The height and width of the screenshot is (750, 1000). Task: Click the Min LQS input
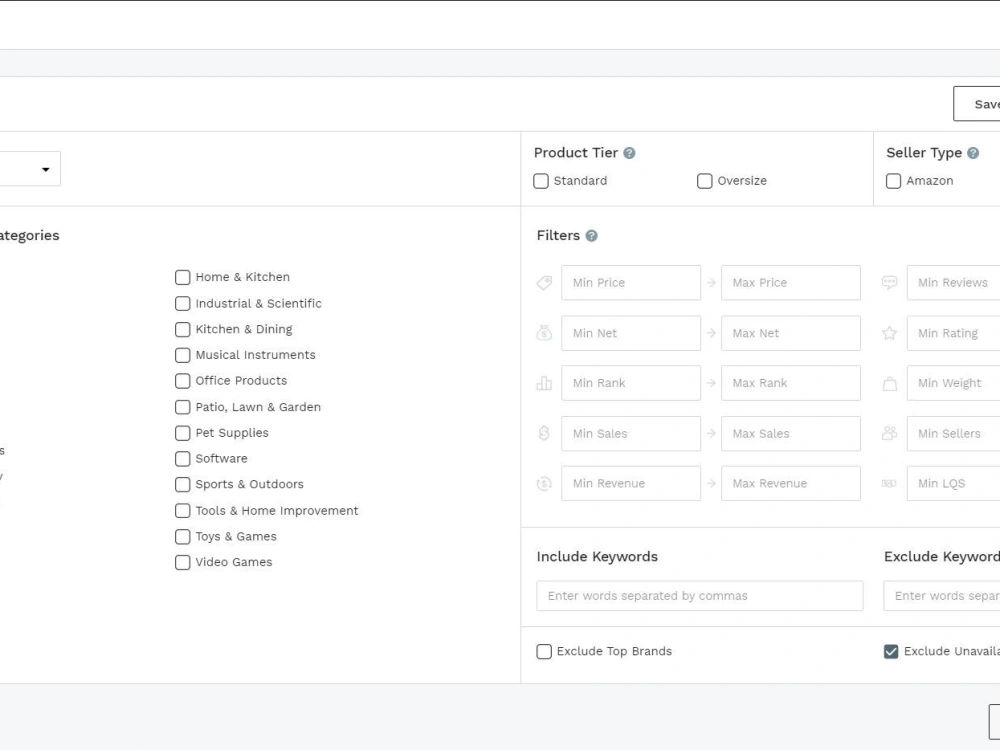[x=953, y=483]
